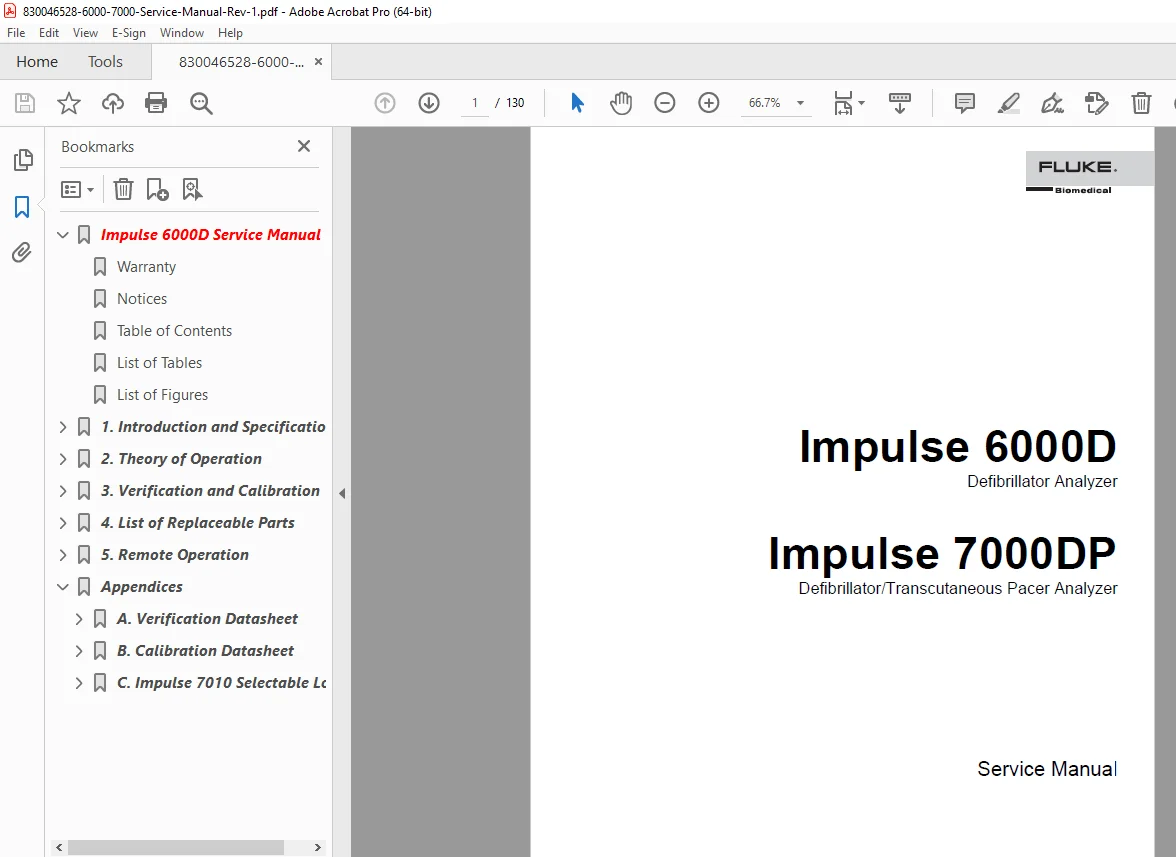
Task: Delete selected bookmark trash icon
Action: point(123,189)
